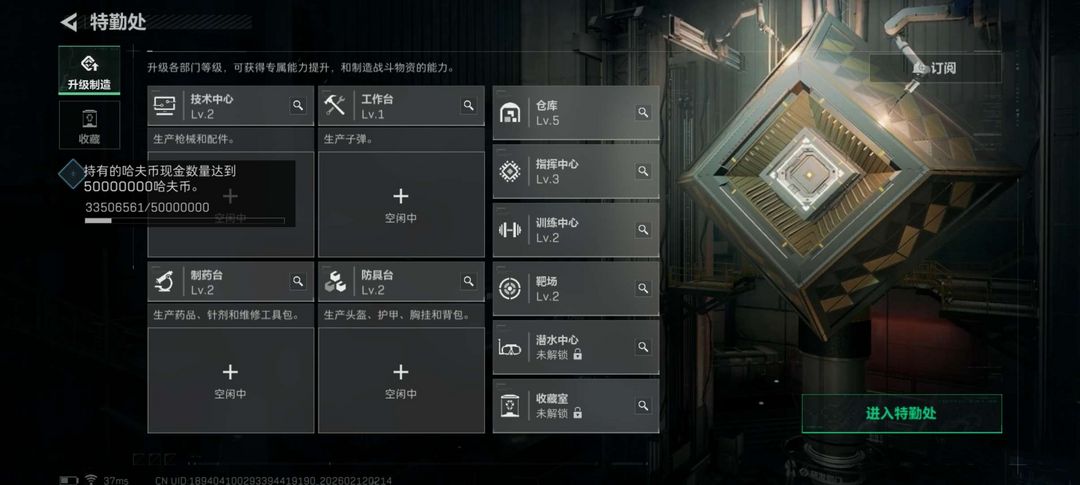Add production in 防具台 idle slot
Screen dimensions: 1080x485
[401, 380]
